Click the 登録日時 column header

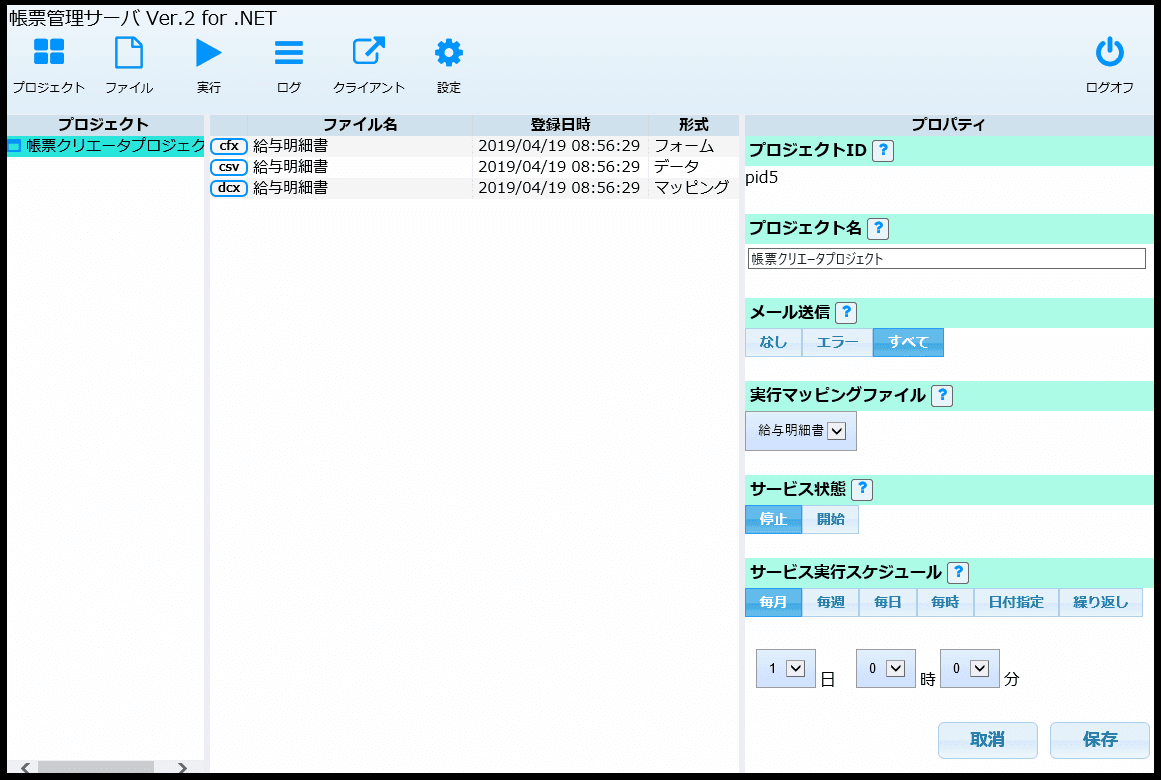click(x=561, y=124)
